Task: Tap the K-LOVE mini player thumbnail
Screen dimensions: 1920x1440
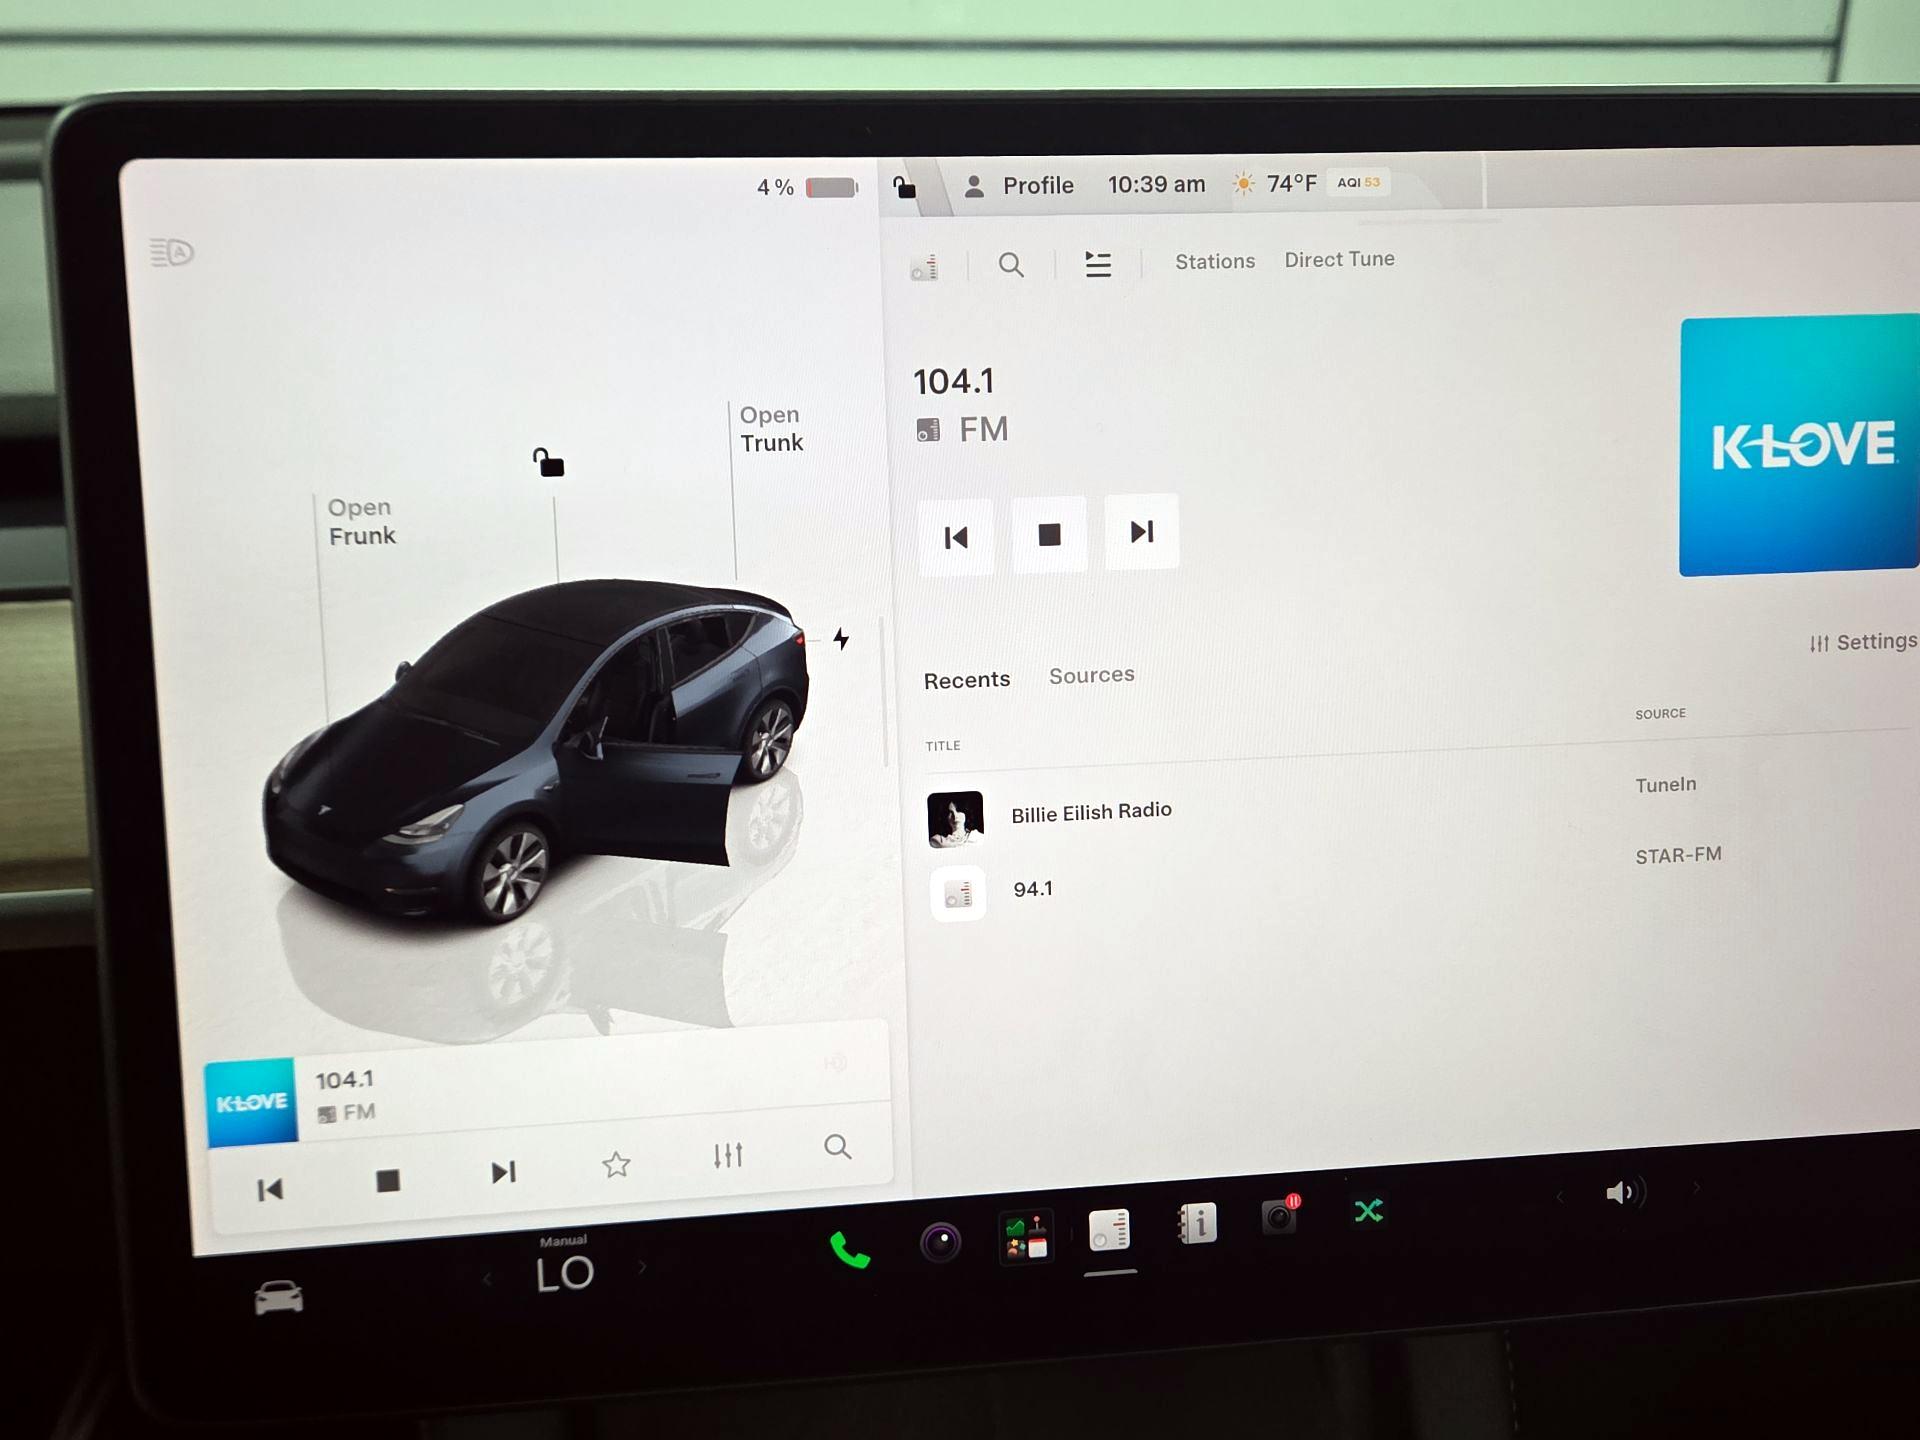Action: point(251,1102)
